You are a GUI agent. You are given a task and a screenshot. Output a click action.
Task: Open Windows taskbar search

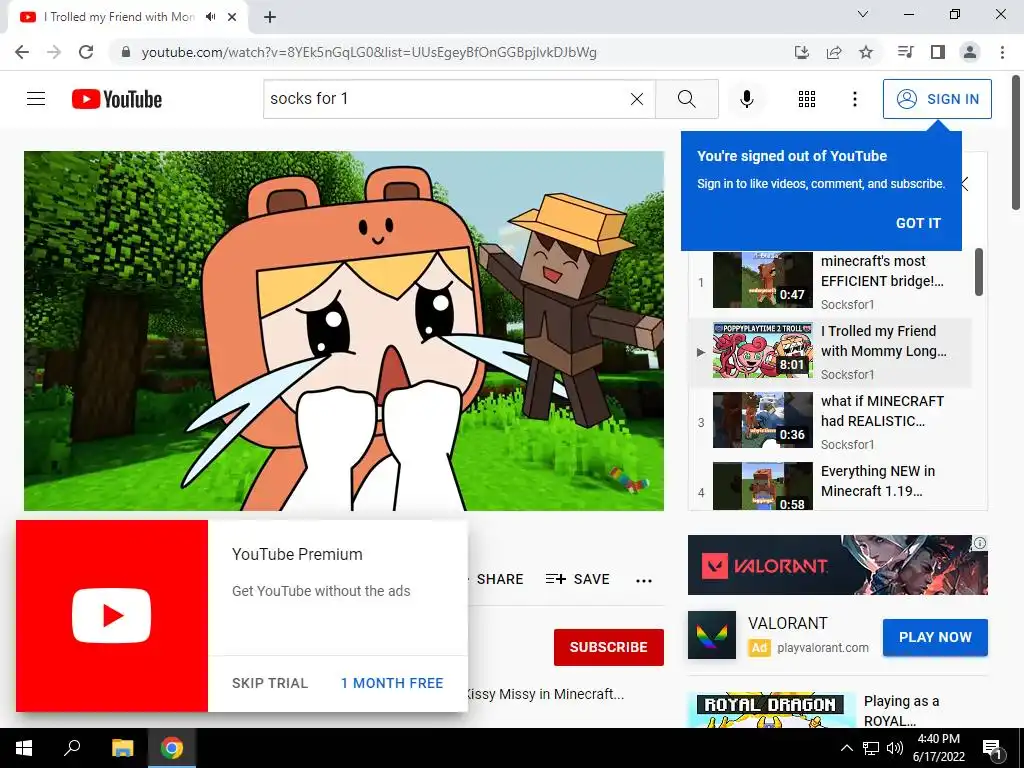[72, 748]
